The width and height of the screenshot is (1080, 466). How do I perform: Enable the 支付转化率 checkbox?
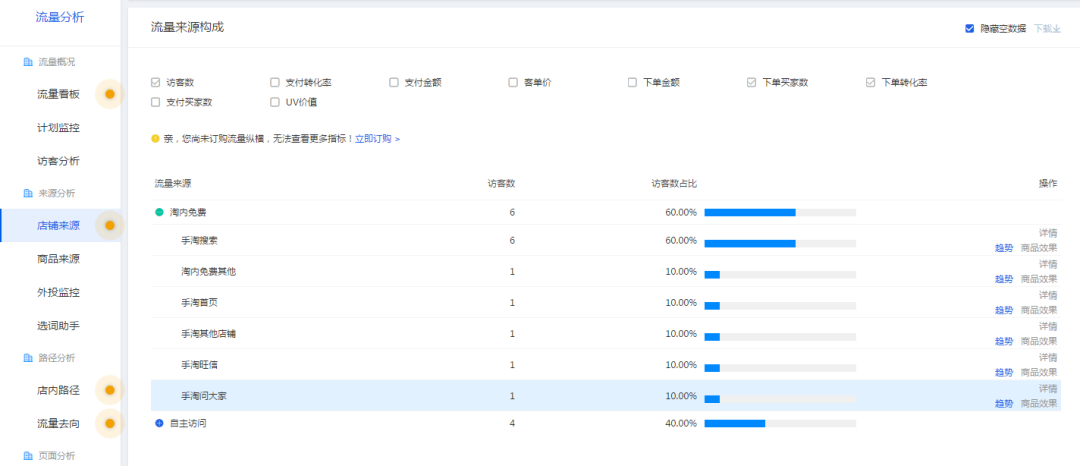275,82
